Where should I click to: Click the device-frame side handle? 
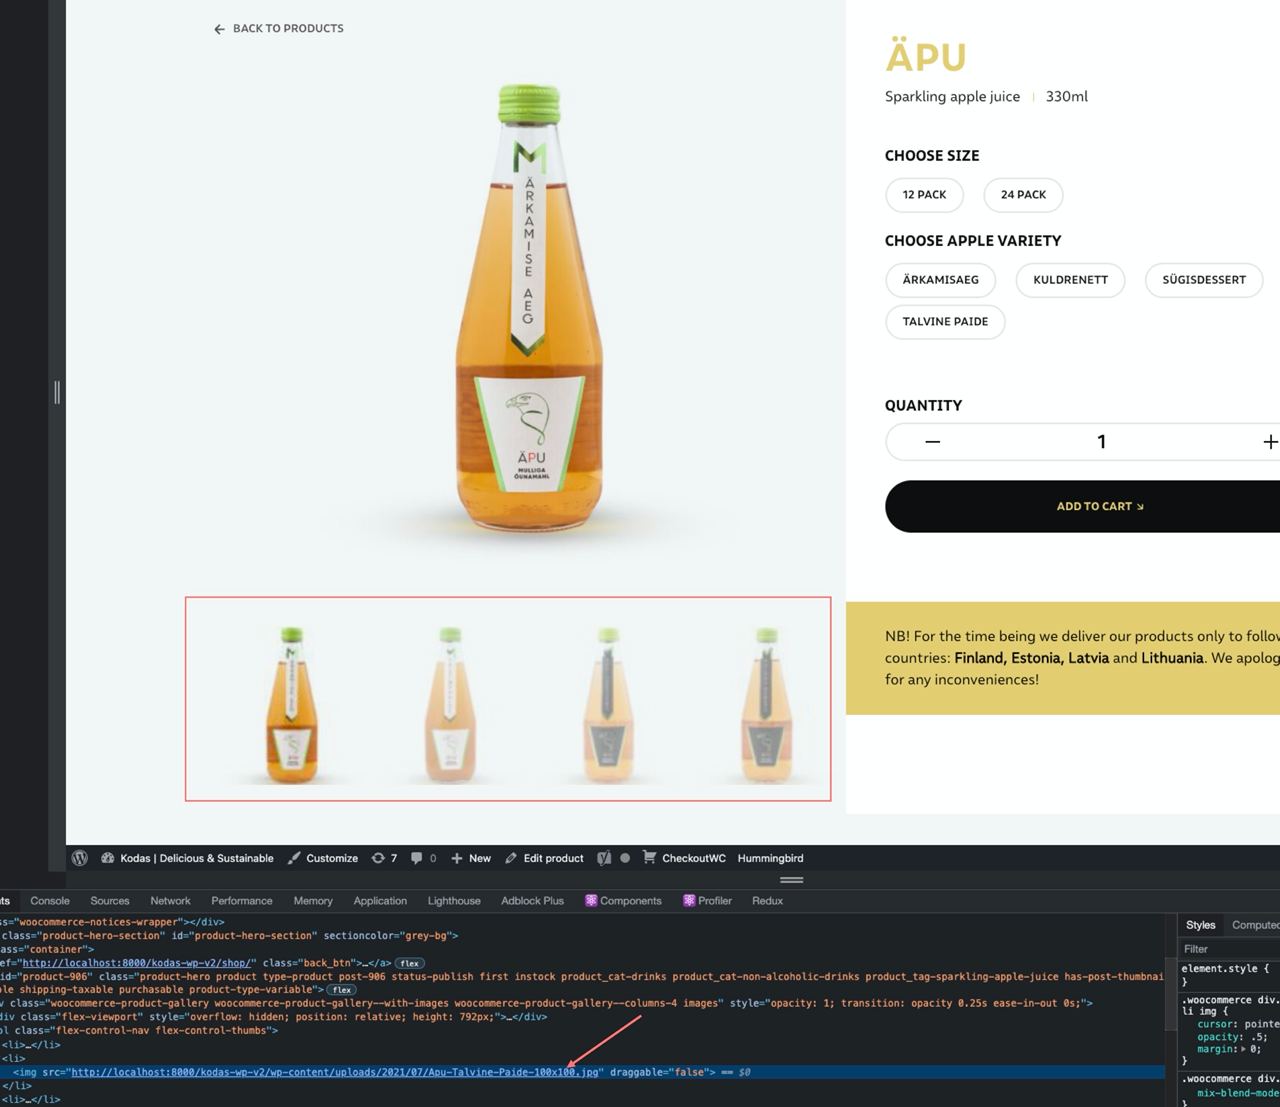tap(57, 392)
